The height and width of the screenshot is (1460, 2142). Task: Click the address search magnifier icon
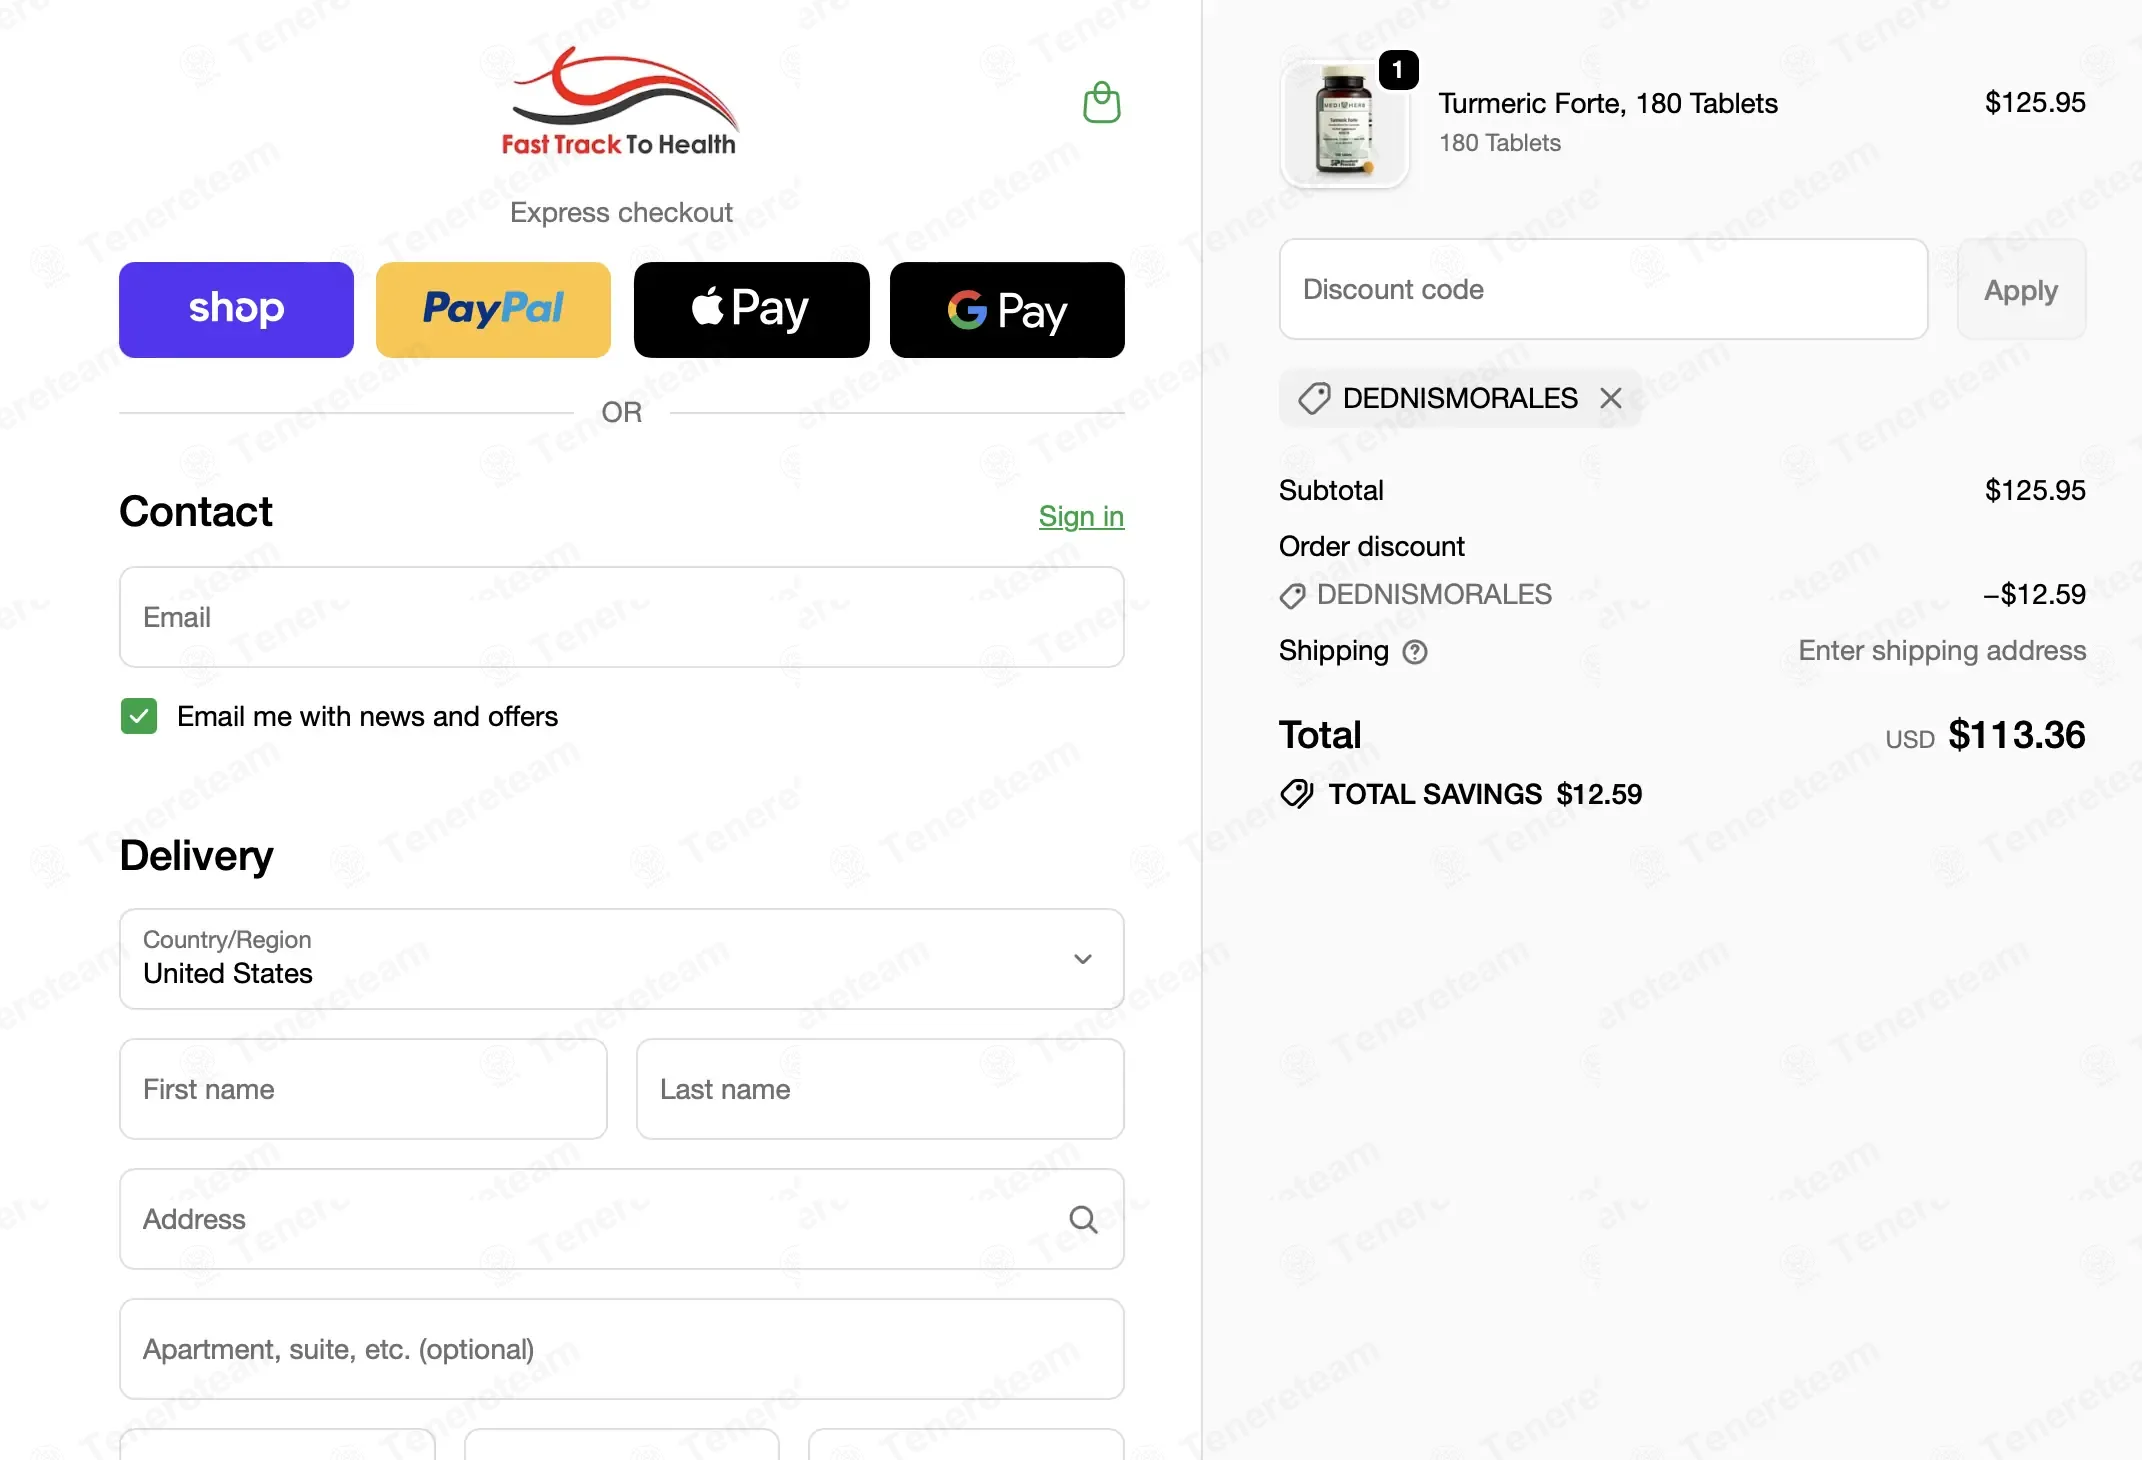[1083, 1219]
